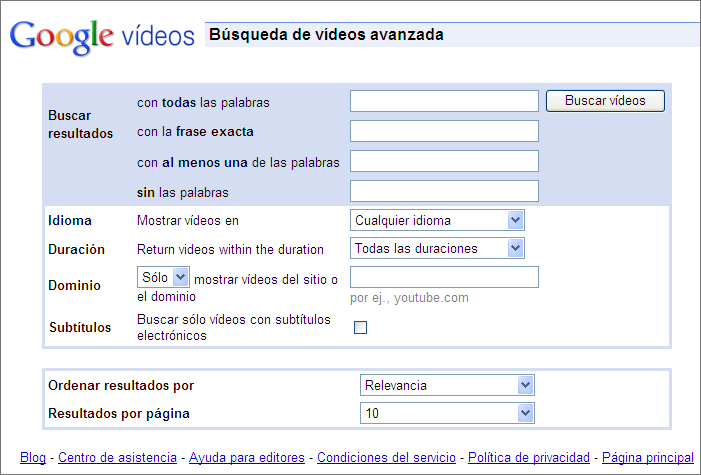Viewport: 701px width, 475px height.
Task: Focus the domain input field
Action: [444, 277]
